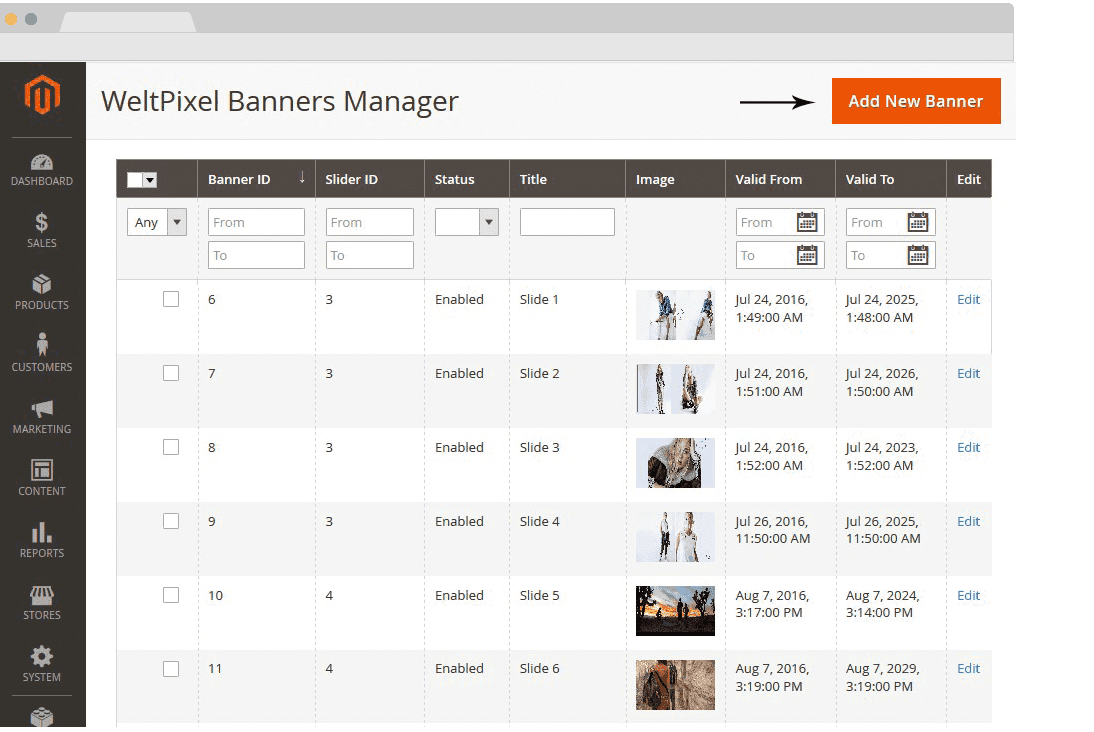Click the Slide 5 sunset thumbnail
The image size is (1094, 732).
pos(675,610)
